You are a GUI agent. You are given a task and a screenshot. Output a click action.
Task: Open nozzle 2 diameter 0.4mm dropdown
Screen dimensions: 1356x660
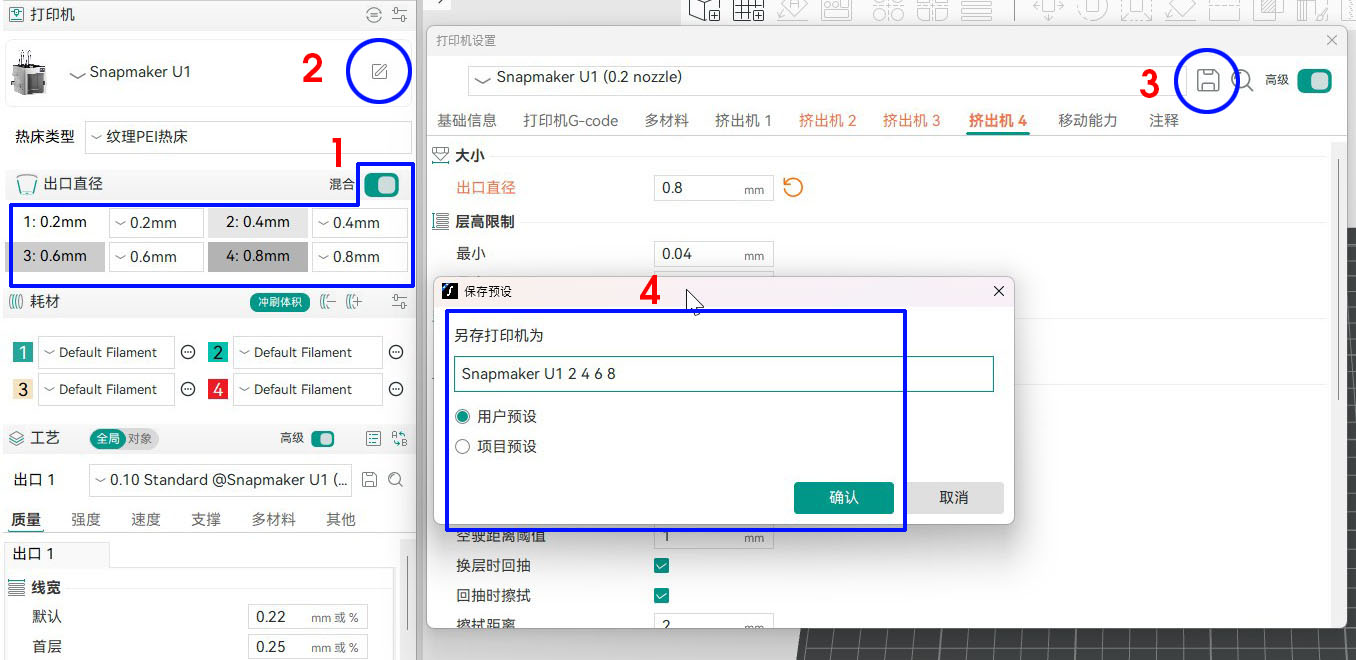coord(359,223)
